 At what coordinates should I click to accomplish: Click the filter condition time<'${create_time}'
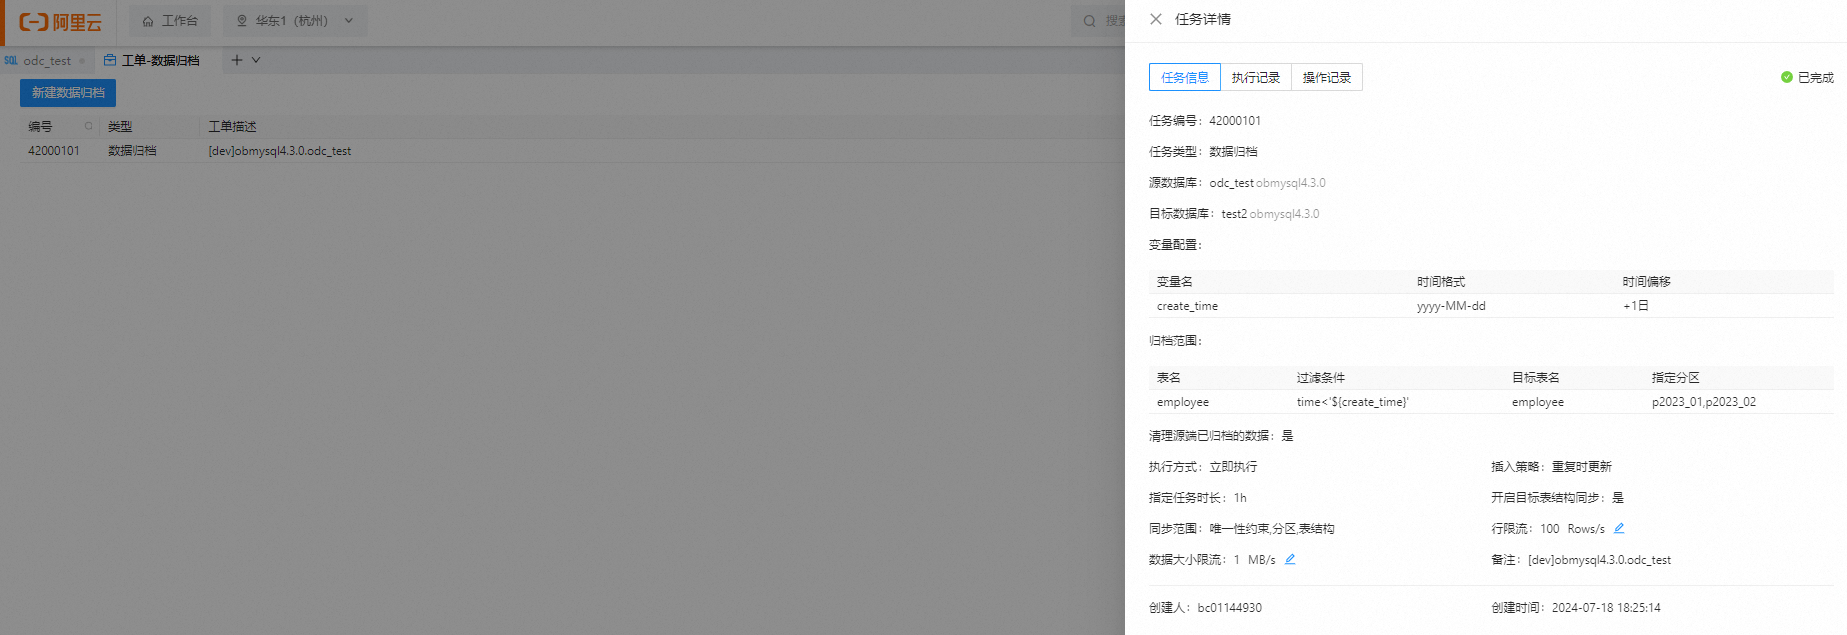coord(1353,402)
